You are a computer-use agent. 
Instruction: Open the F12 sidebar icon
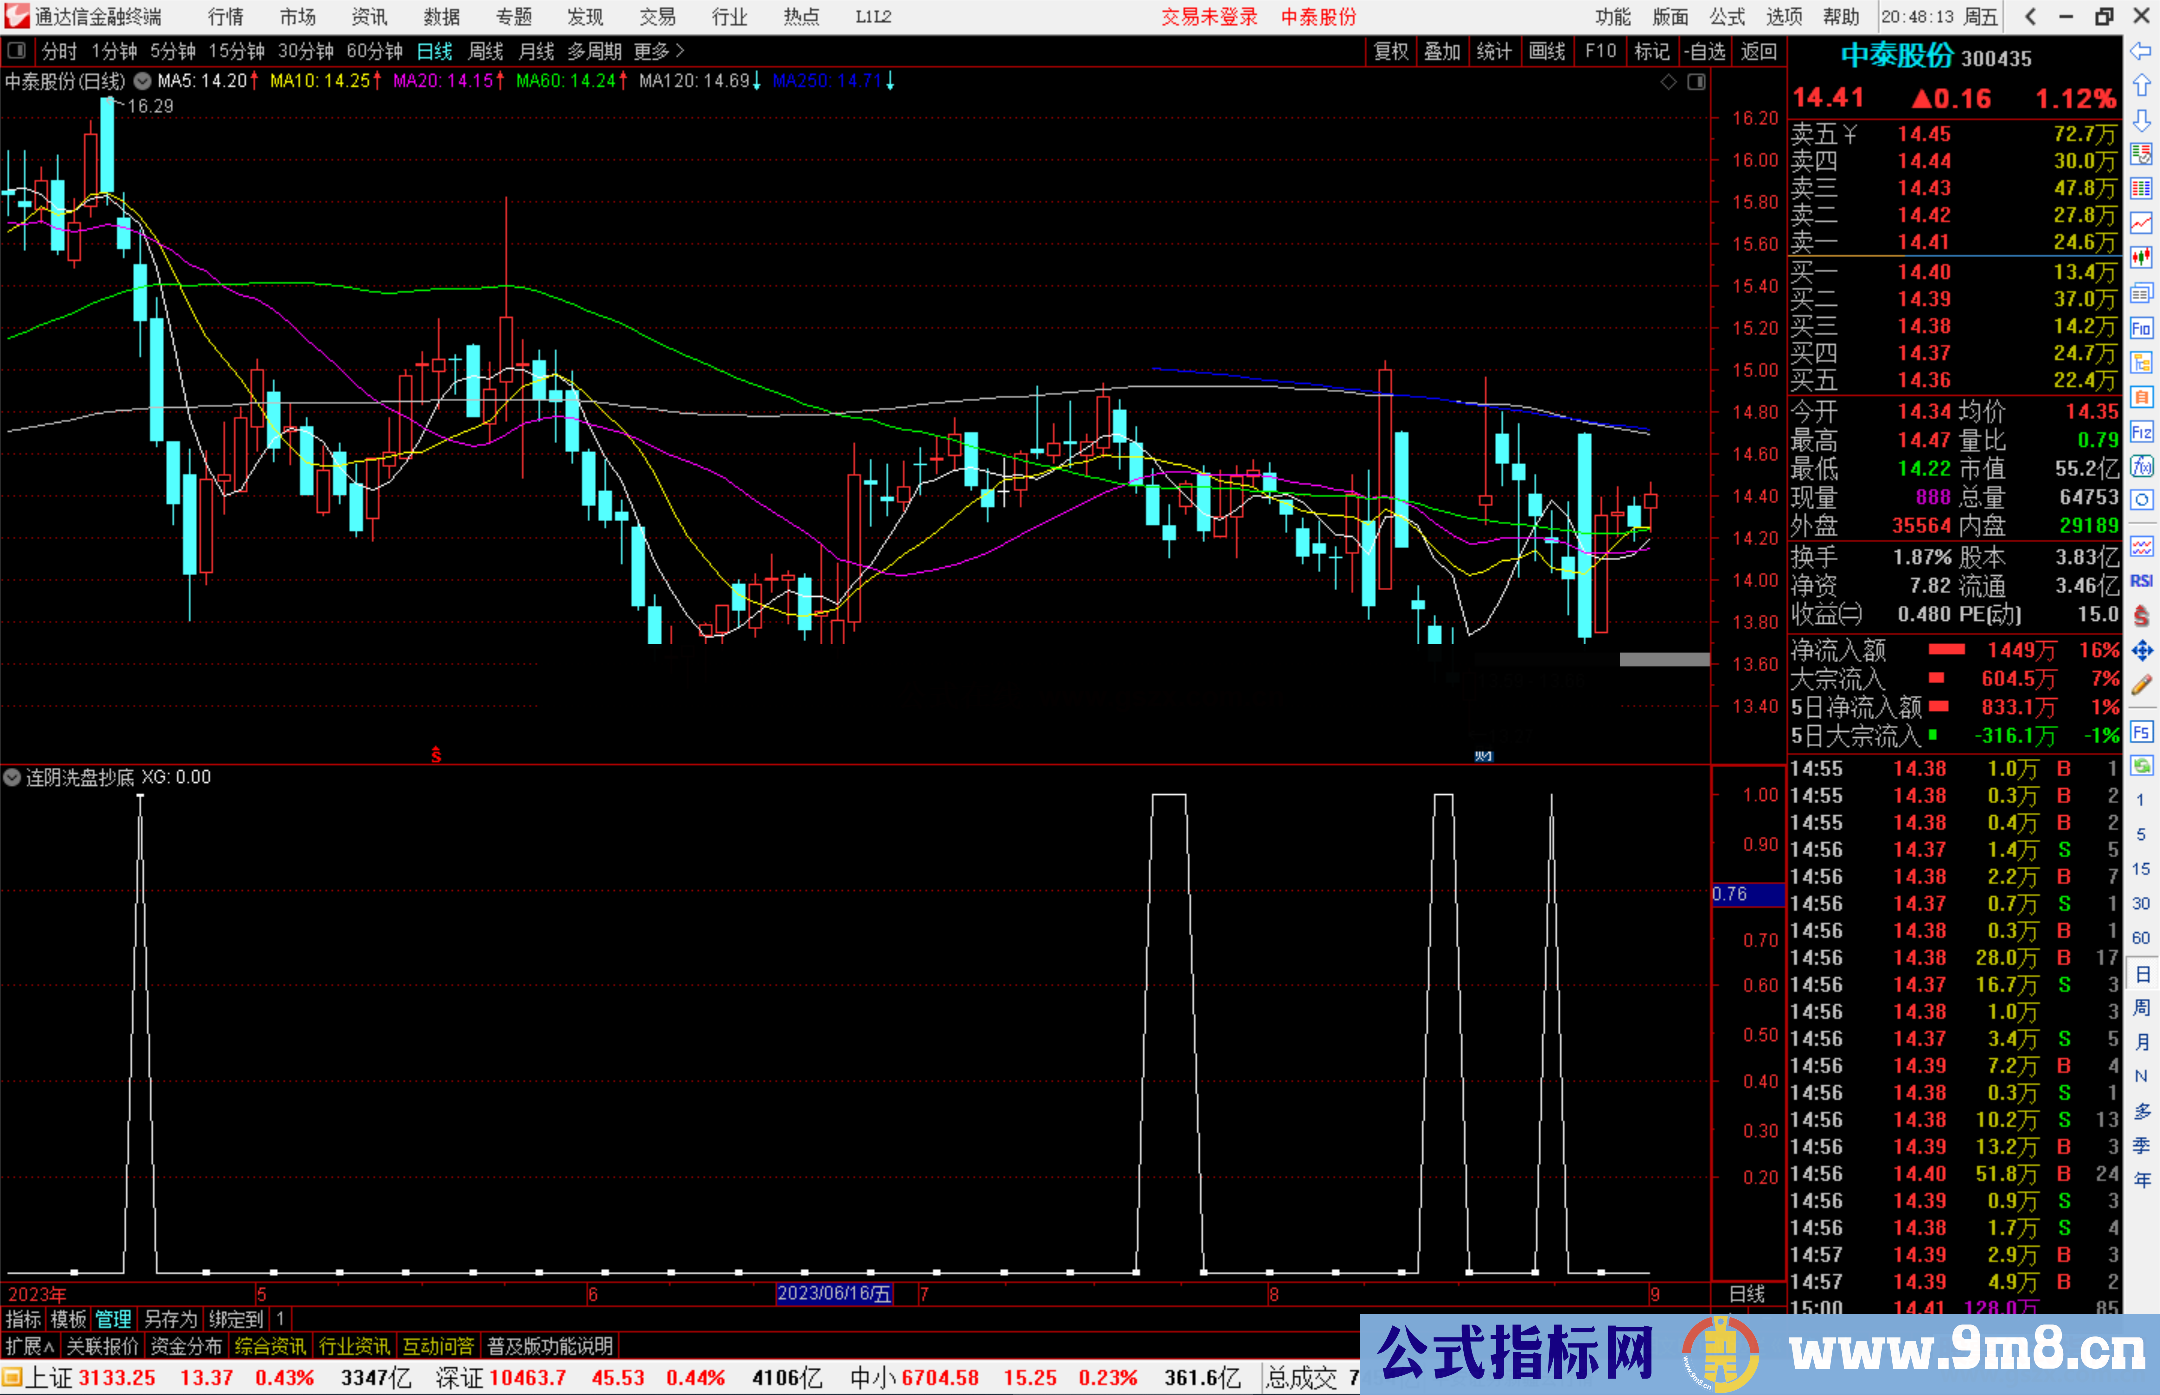(x=2141, y=432)
